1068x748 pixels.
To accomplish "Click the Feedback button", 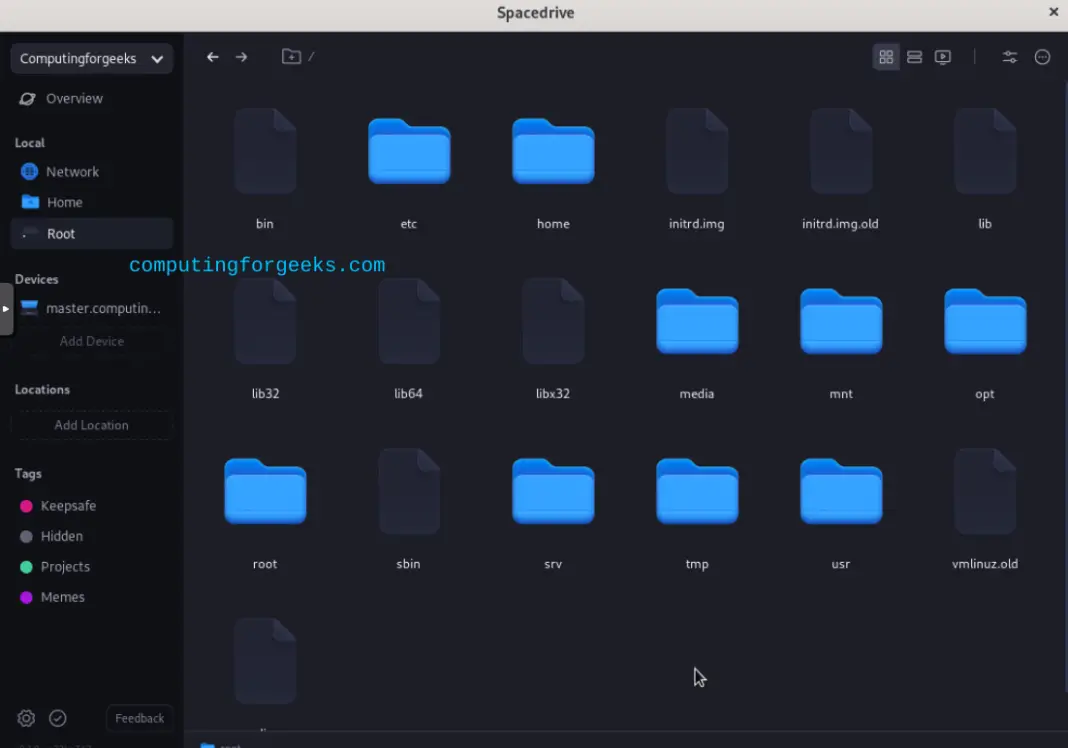I will 139,718.
